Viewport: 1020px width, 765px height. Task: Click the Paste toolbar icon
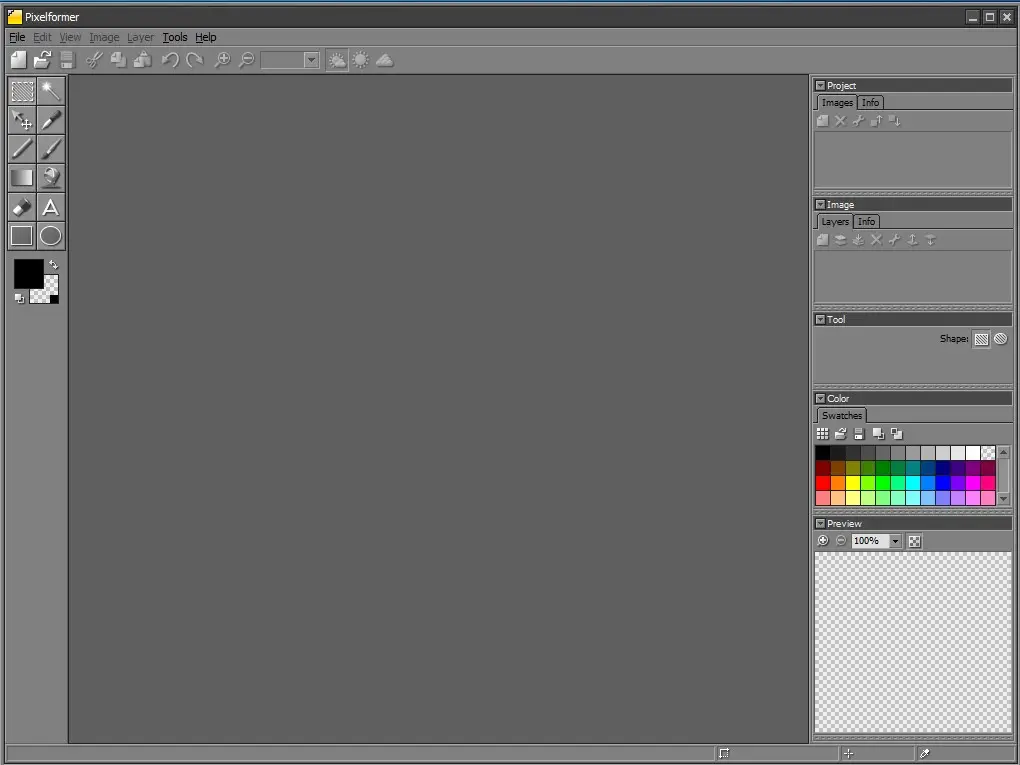click(x=142, y=60)
